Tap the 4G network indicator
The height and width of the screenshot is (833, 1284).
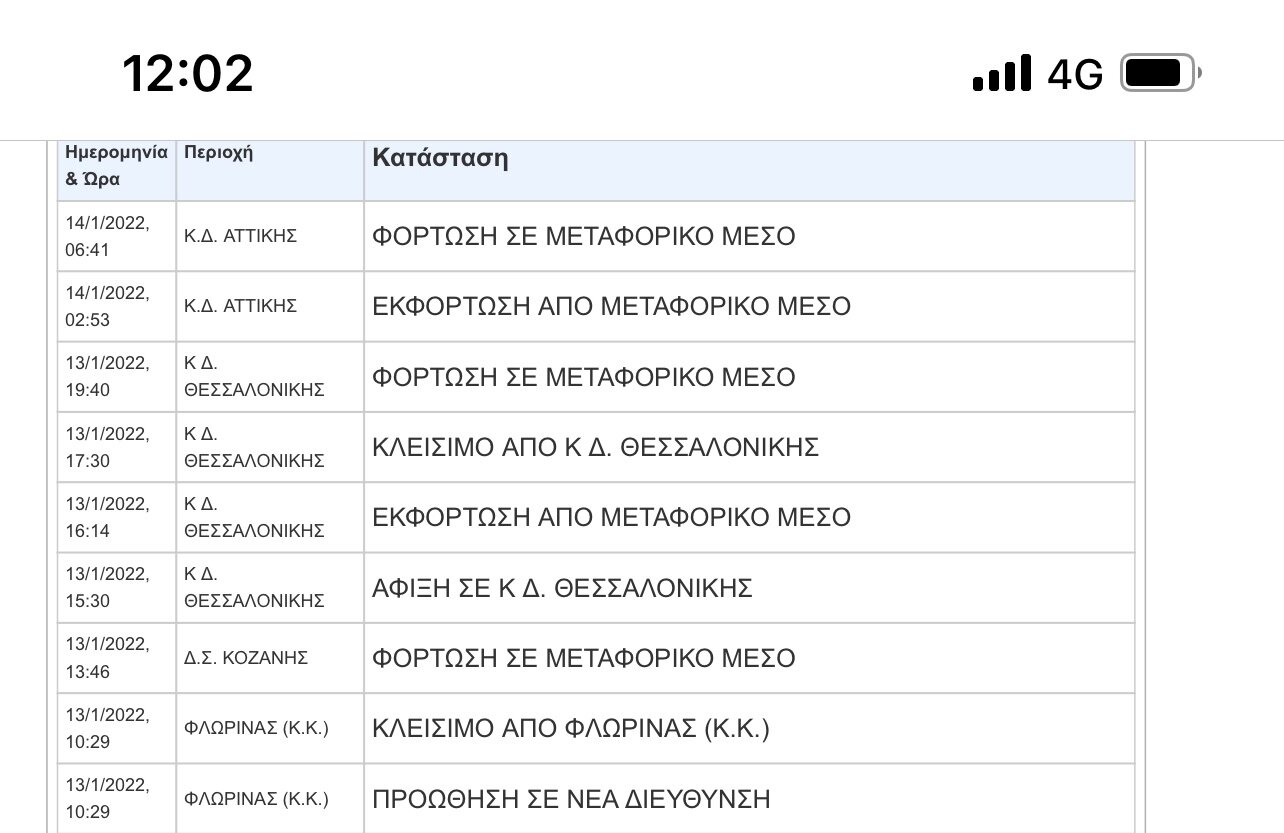pyautogui.click(x=1075, y=74)
